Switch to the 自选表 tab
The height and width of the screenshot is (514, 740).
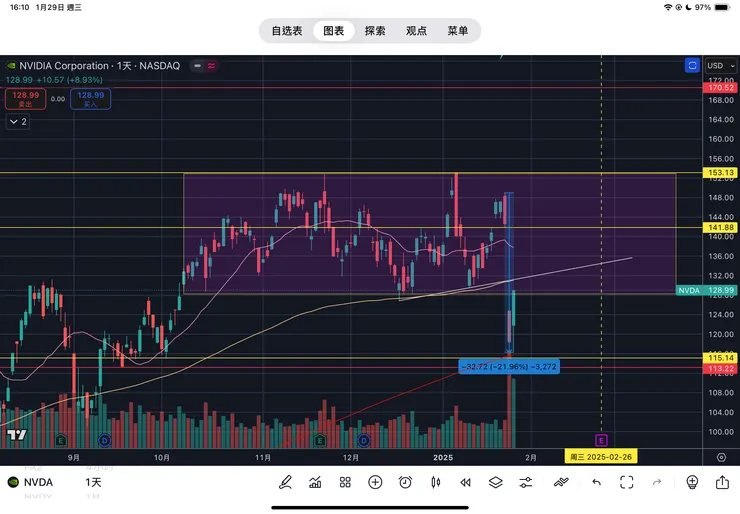tap(287, 31)
